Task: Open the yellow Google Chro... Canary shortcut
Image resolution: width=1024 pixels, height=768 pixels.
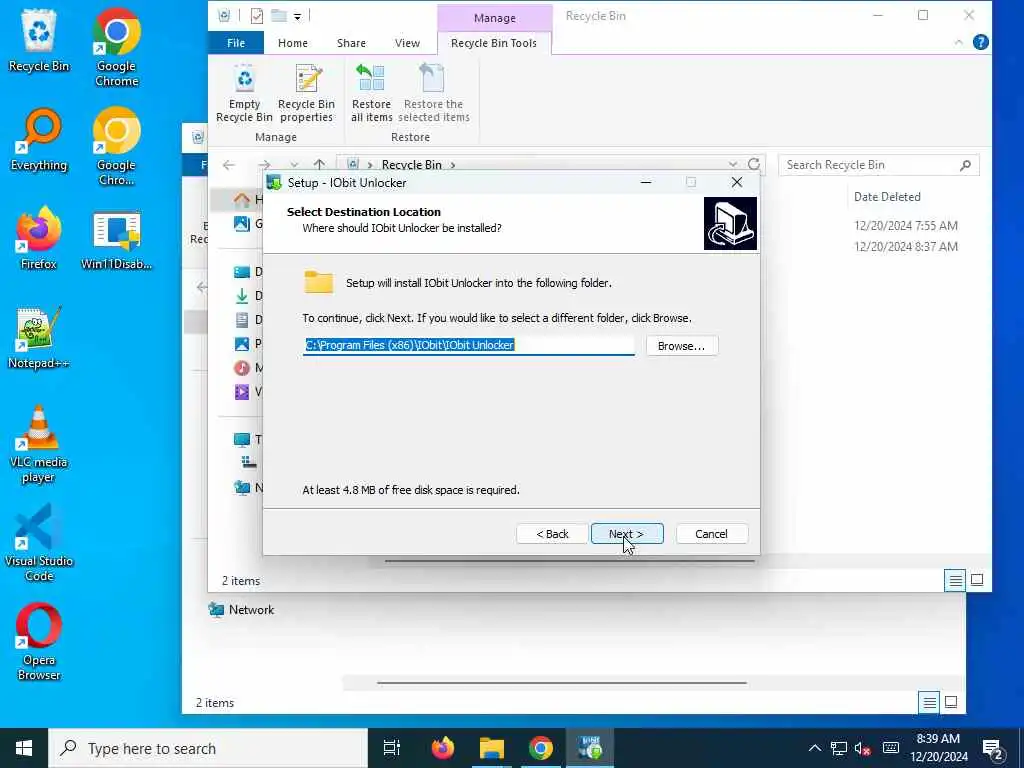Action: [x=116, y=147]
